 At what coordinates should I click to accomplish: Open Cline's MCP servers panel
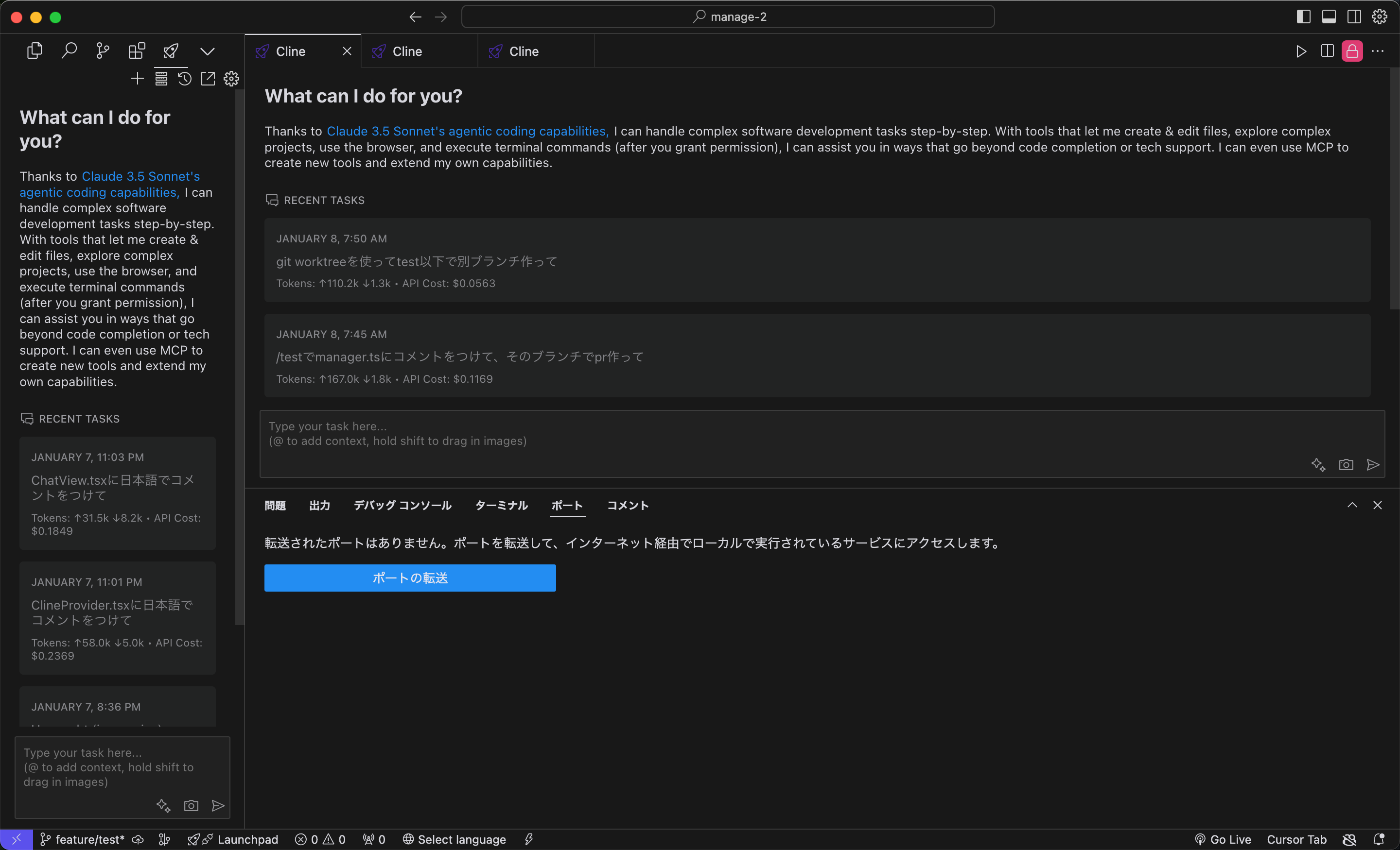[x=161, y=78]
